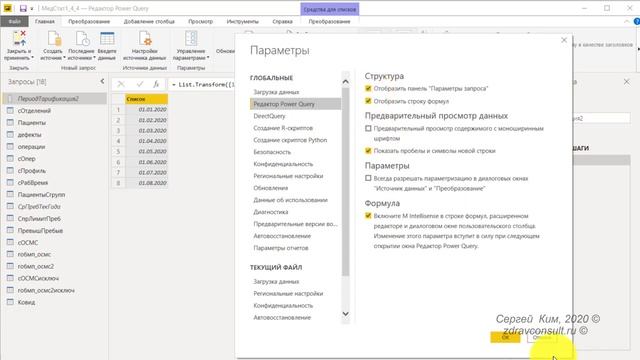Open the Добавление столбца tab

(149, 22)
